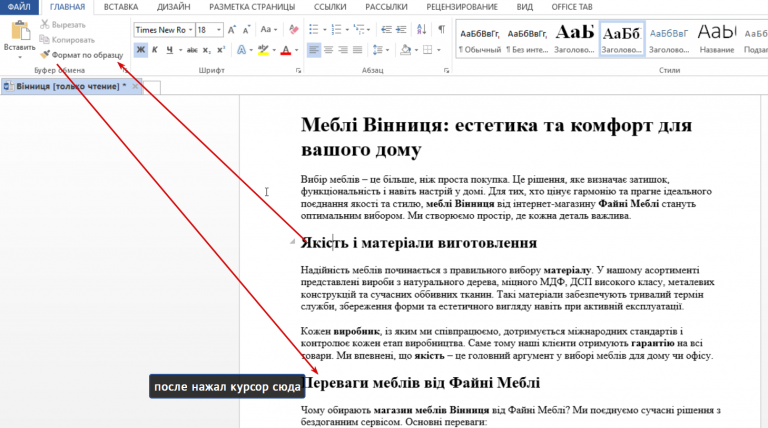The width and height of the screenshot is (768, 428).
Task: Open the РАЗМЕТКА СТРАНИЦЫ tab
Action: (252, 7)
